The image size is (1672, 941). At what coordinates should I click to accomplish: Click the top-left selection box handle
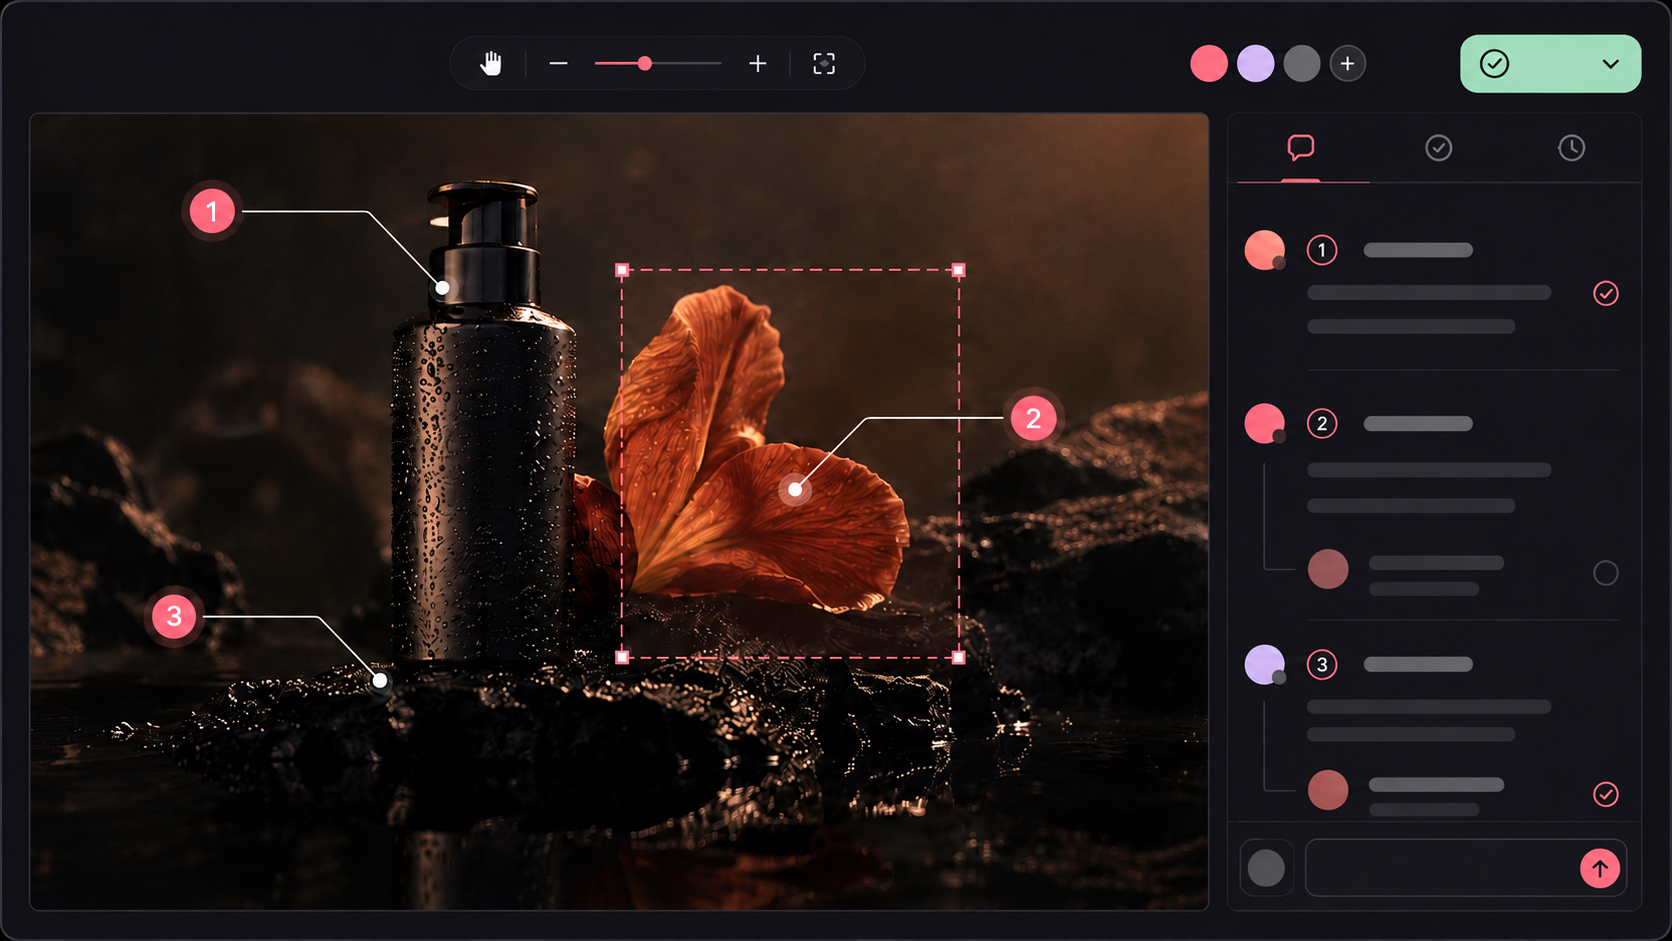coord(622,270)
